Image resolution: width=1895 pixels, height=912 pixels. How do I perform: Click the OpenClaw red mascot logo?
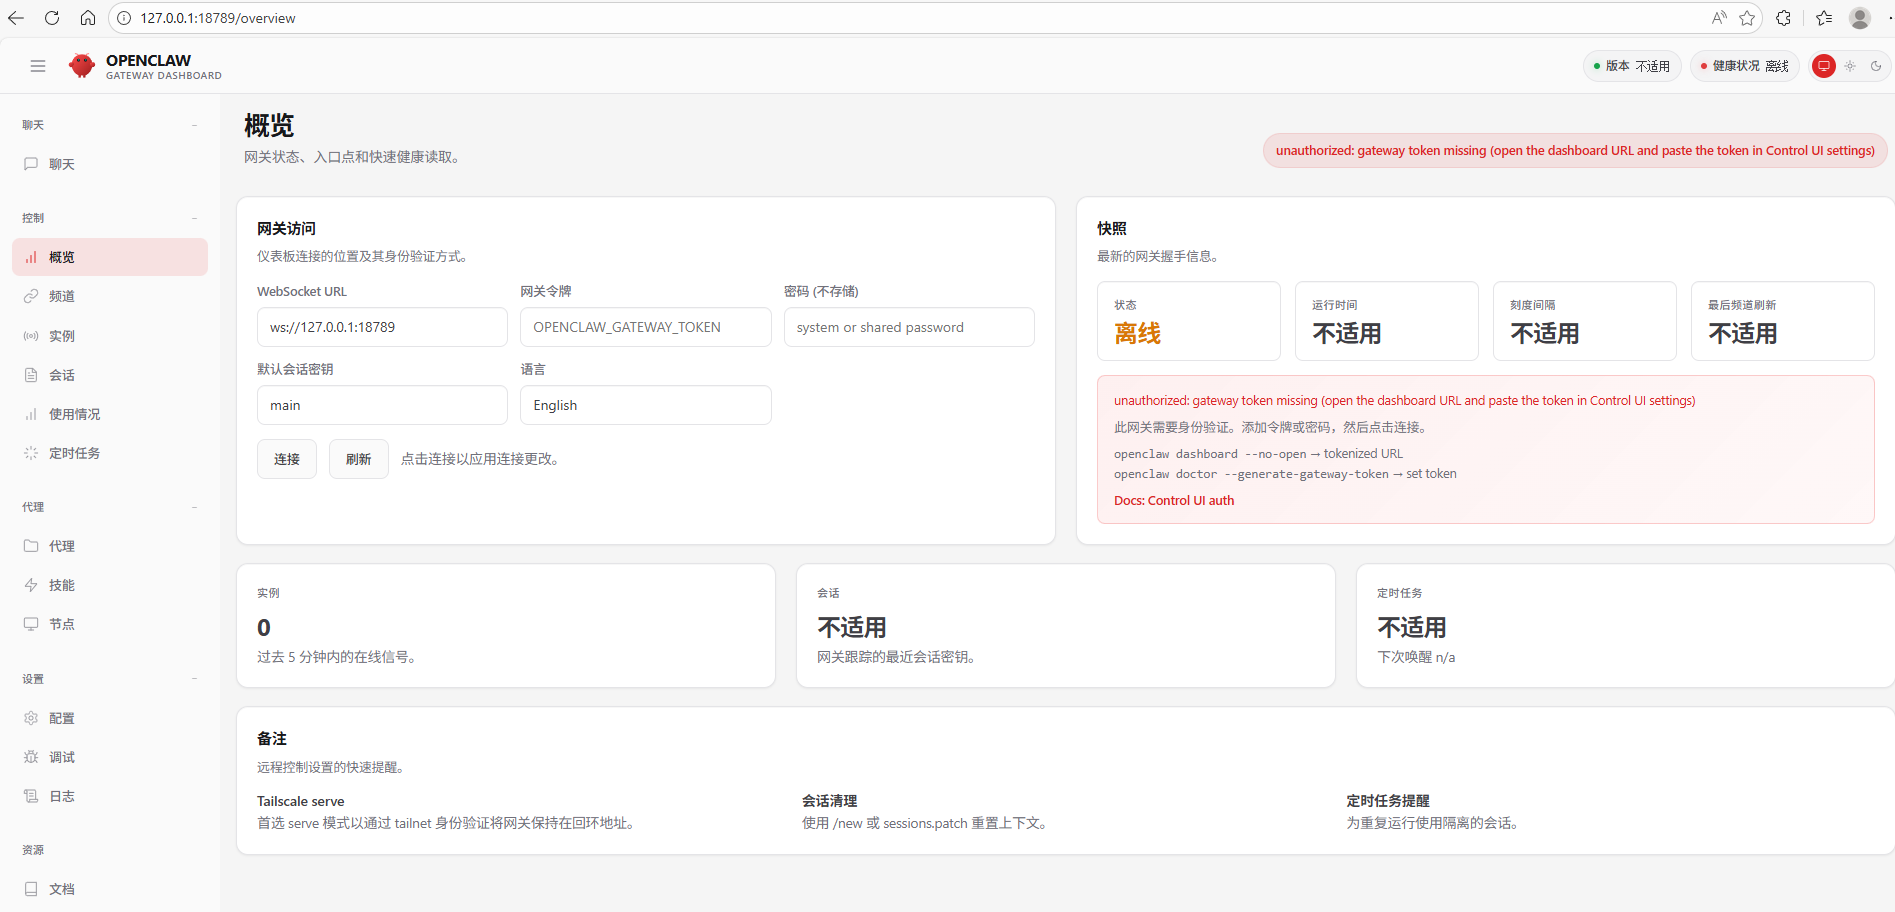pyautogui.click(x=82, y=66)
